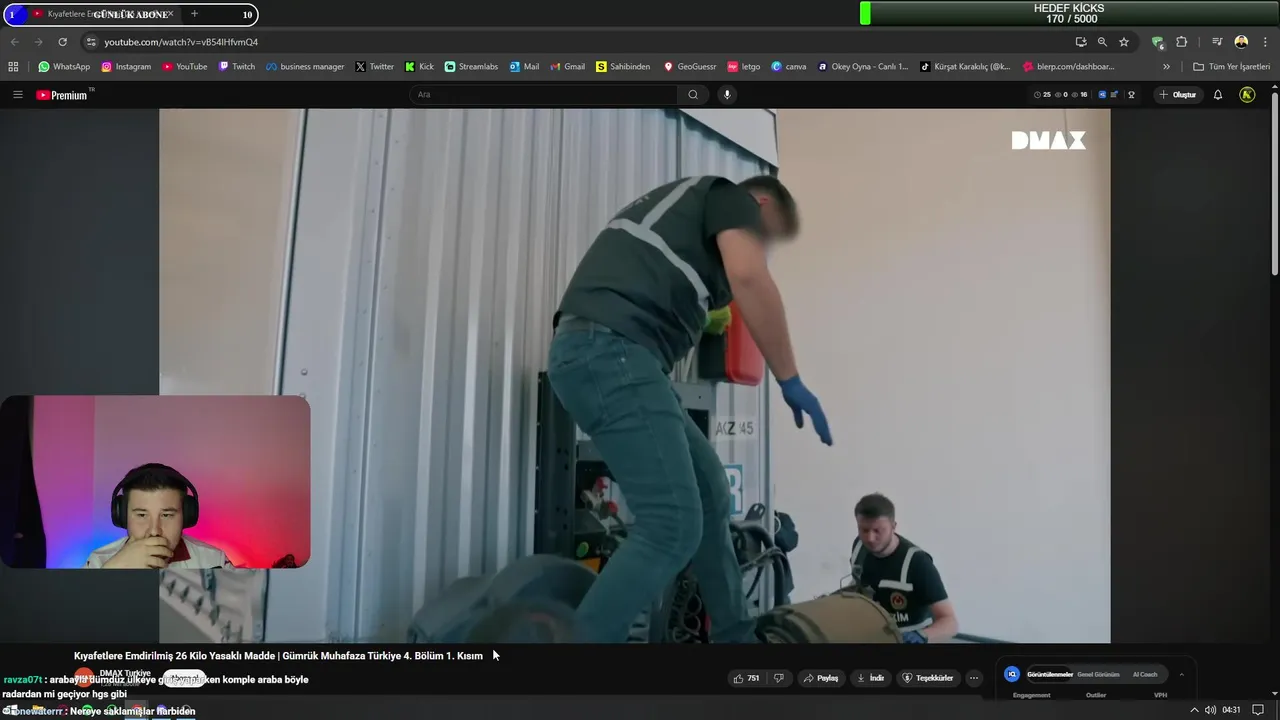Open the Tüm Yer İşaretleri folder
The height and width of the screenshot is (720, 1280).
(1232, 67)
